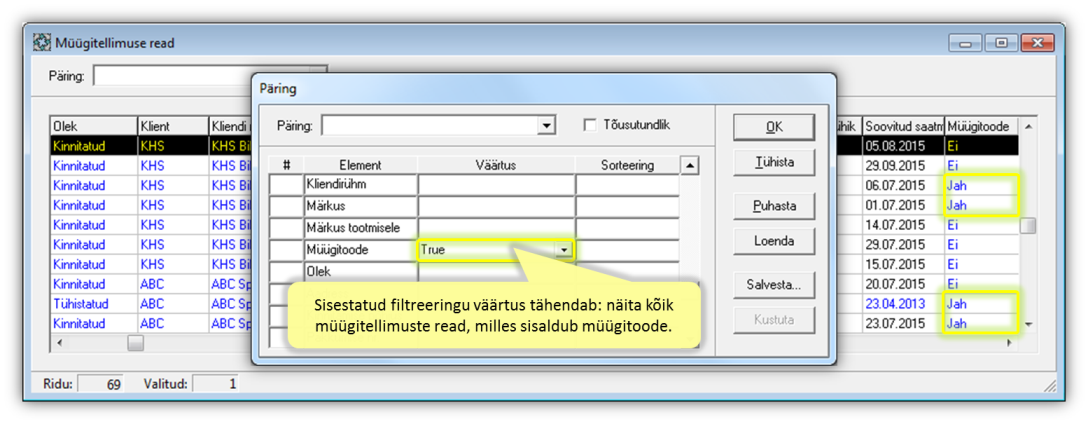Click the Sorteering column header
This screenshot has height=424, width=1088.
627,165
